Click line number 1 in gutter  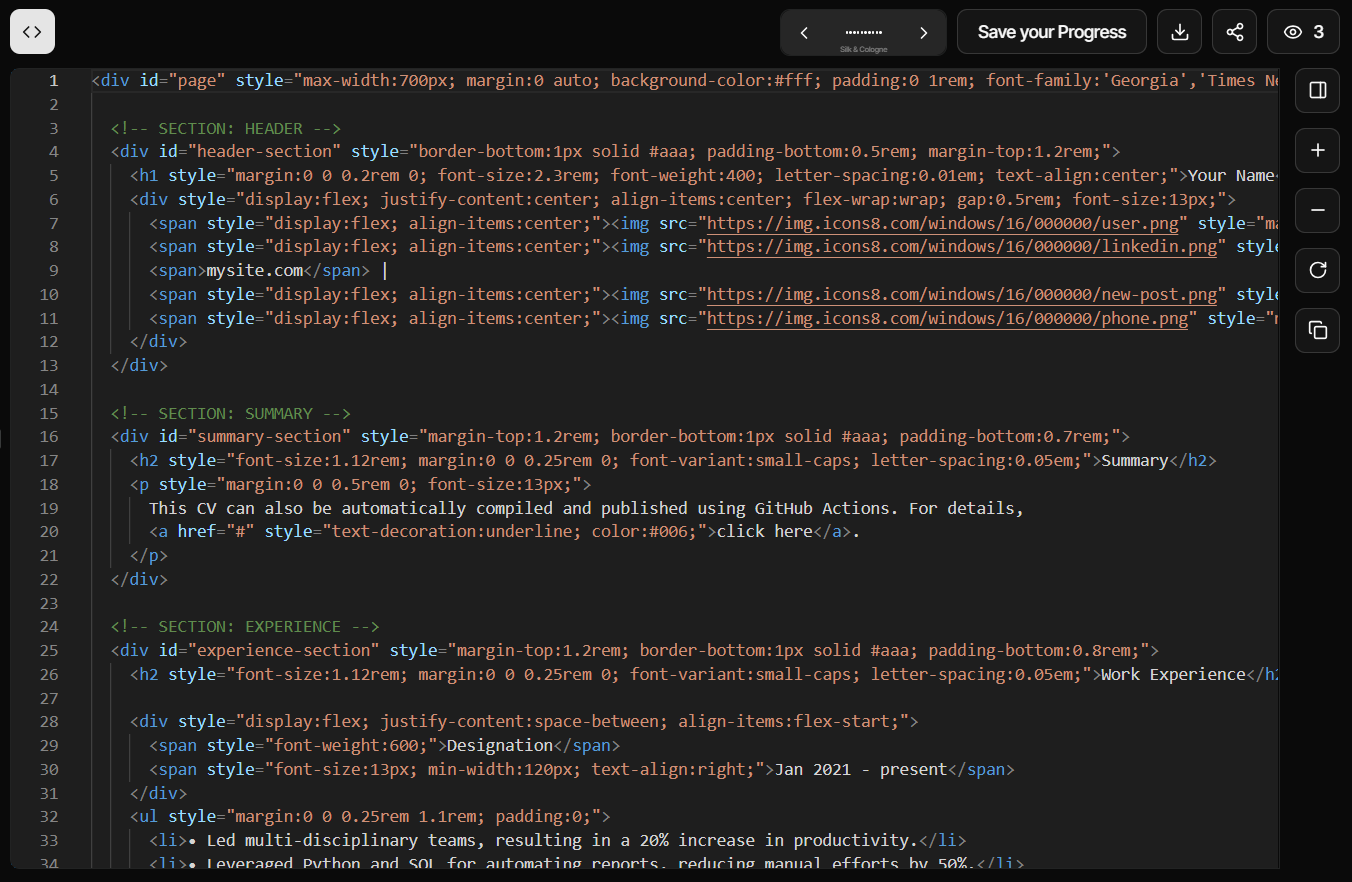point(54,81)
